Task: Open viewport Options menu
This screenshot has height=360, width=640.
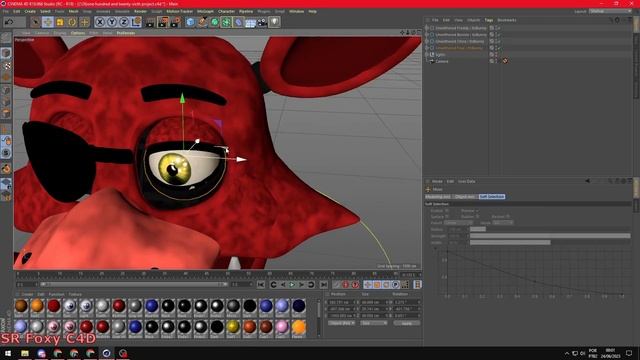Action: tap(78, 33)
